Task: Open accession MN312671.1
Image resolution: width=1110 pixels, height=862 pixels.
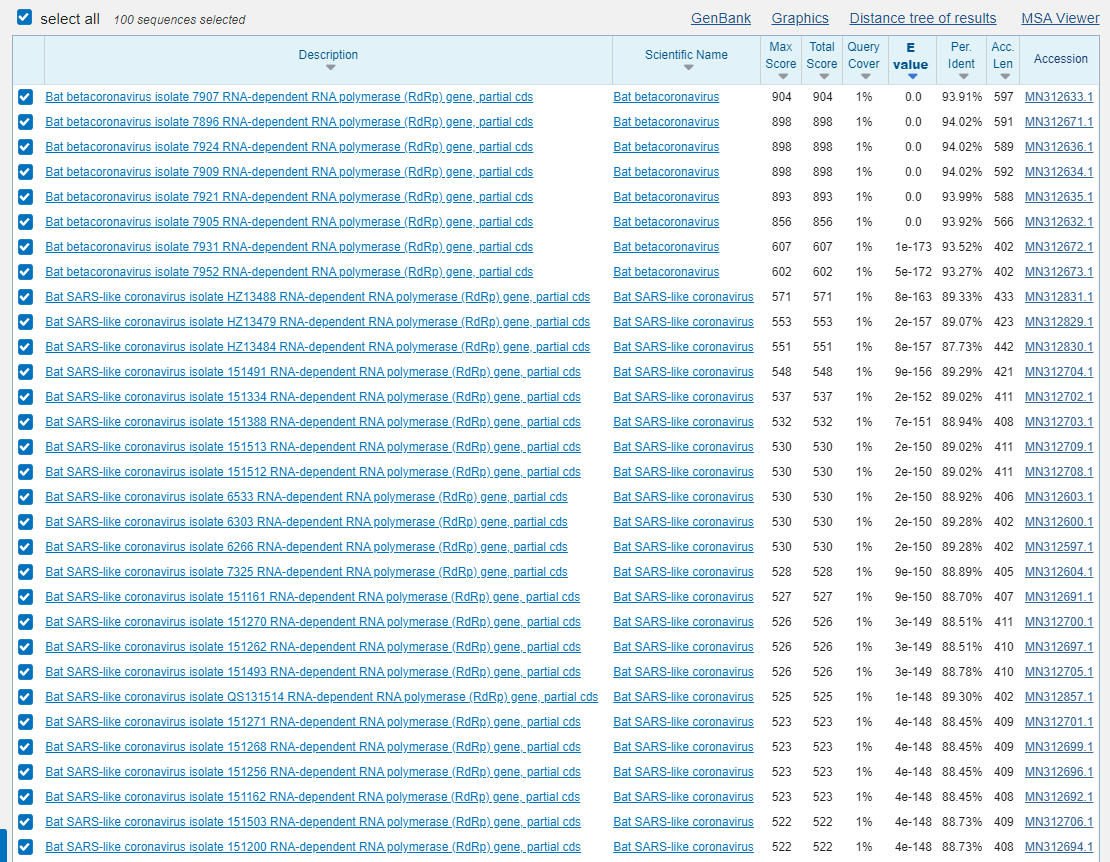Action: (1058, 122)
